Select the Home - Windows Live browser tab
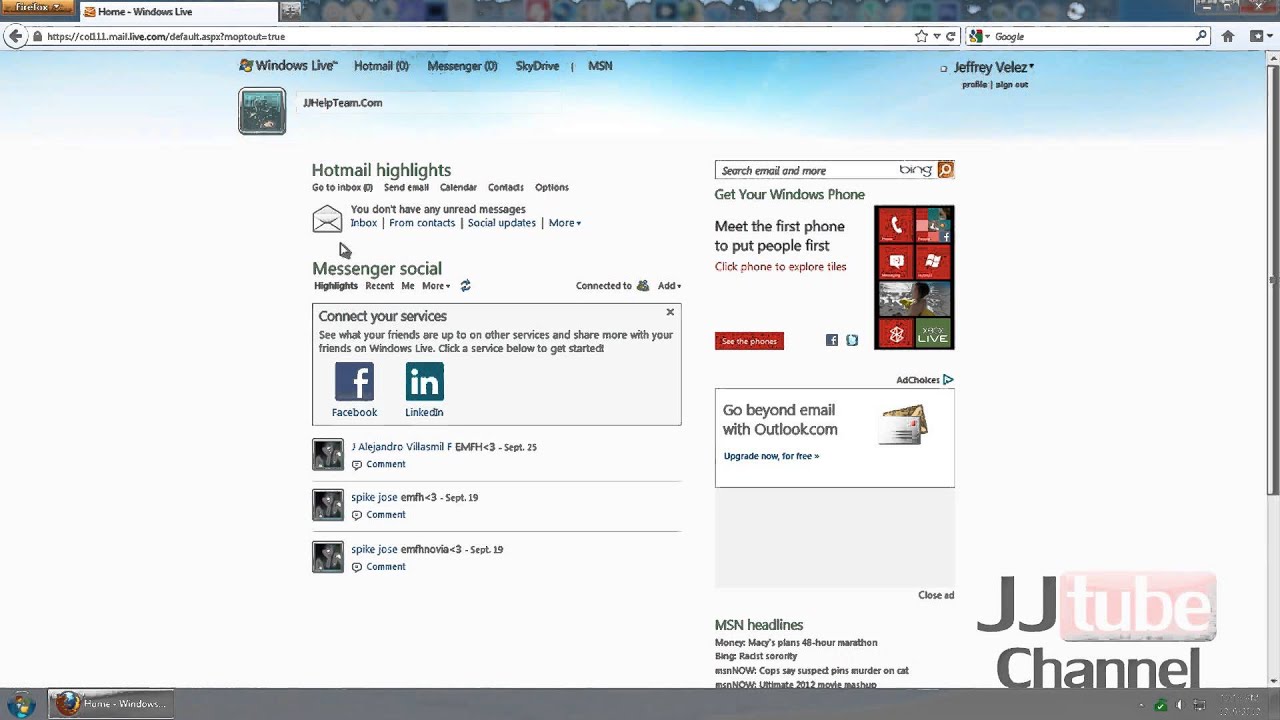 point(179,11)
